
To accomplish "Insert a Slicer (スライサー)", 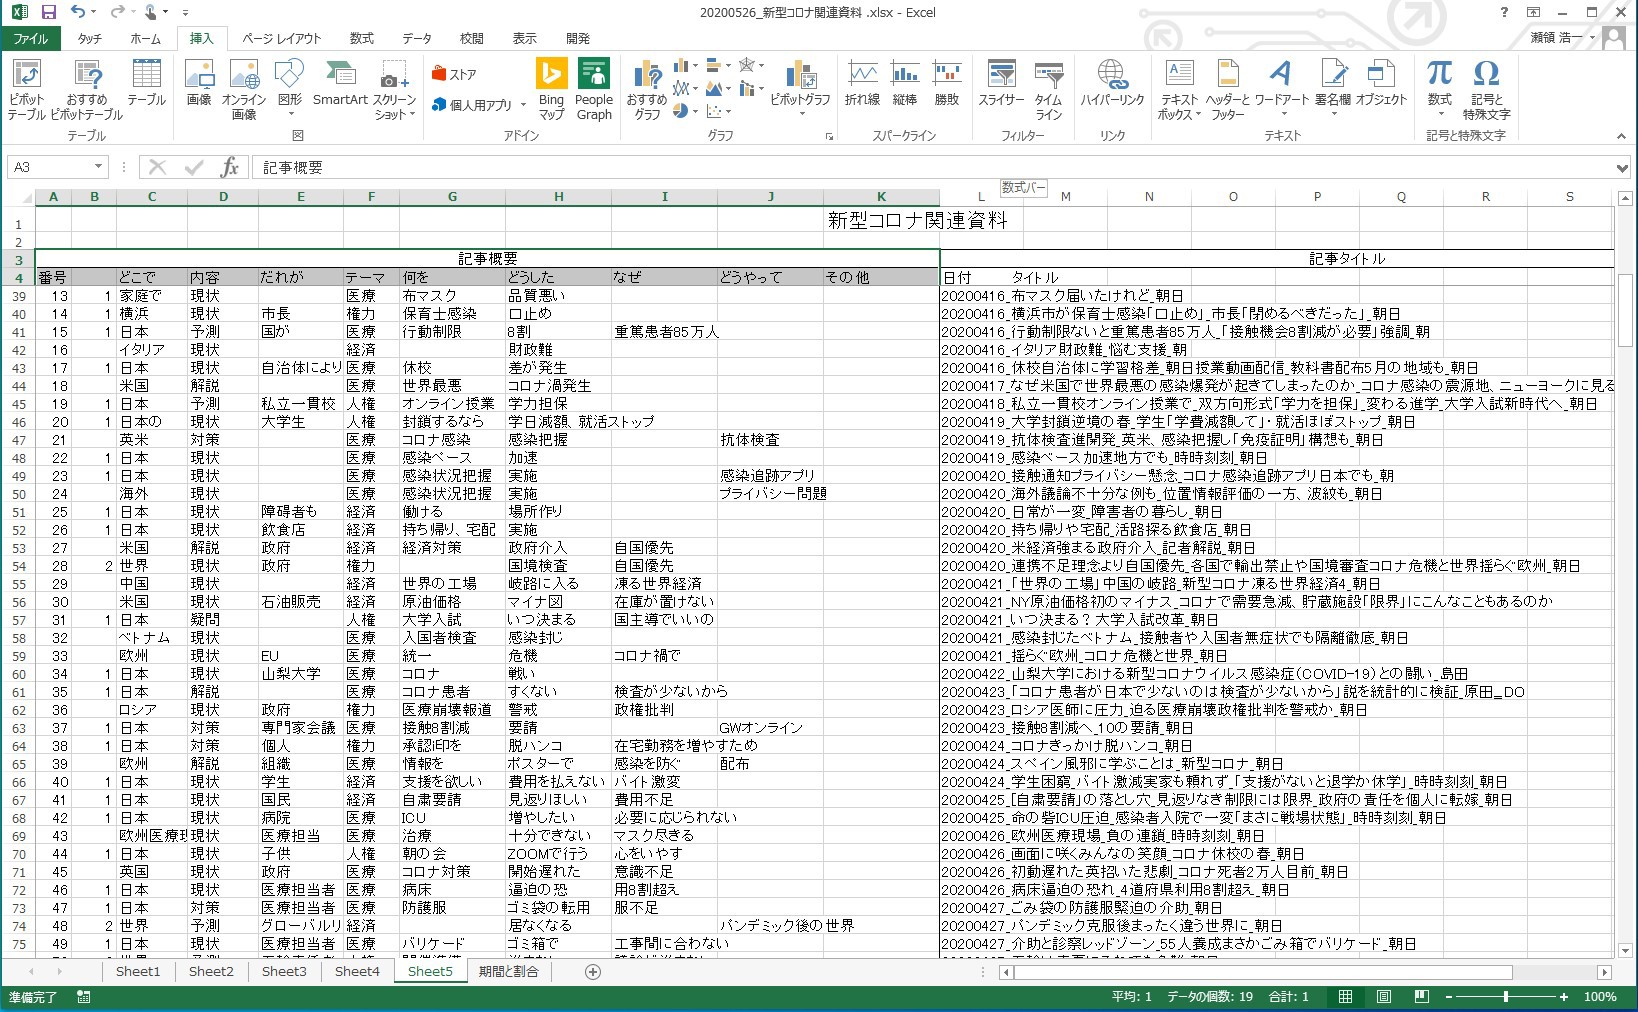I will point(1001,83).
